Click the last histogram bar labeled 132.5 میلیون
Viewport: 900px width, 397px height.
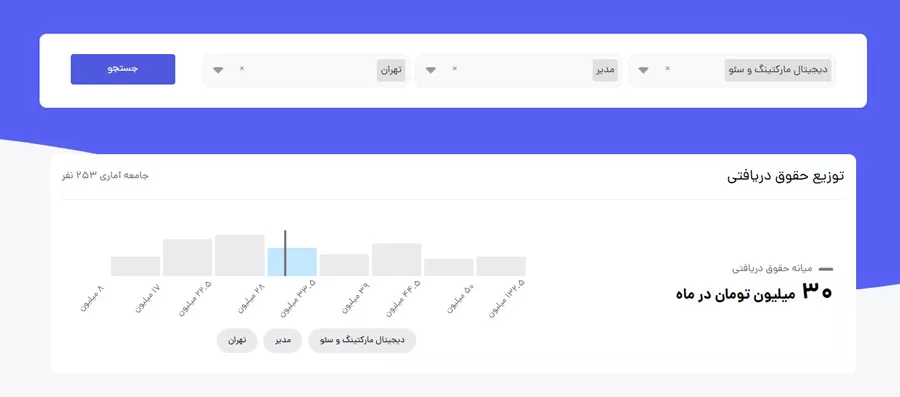click(x=501, y=266)
